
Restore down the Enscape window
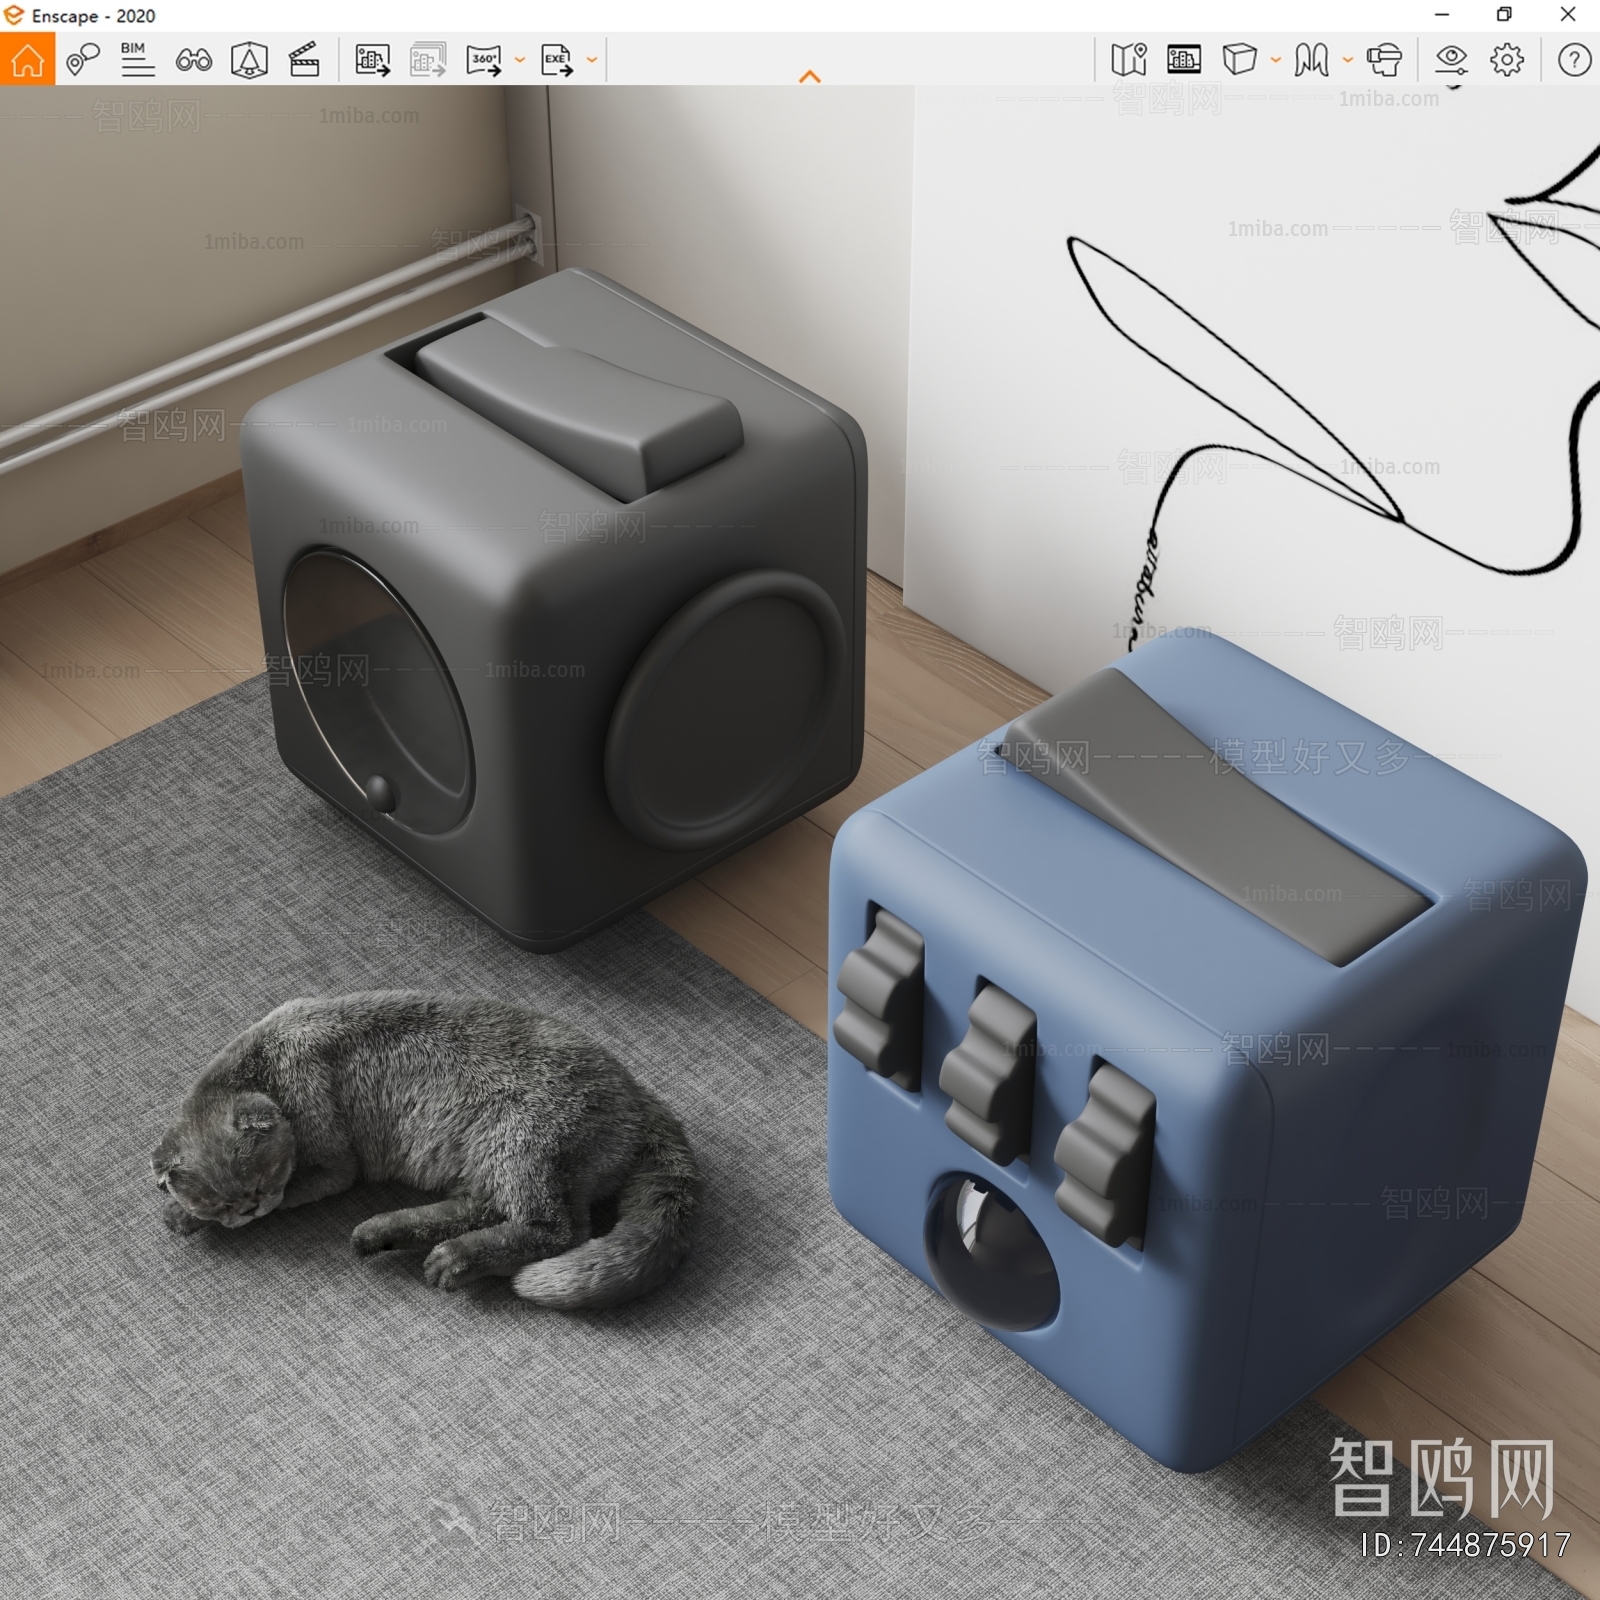click(1504, 15)
